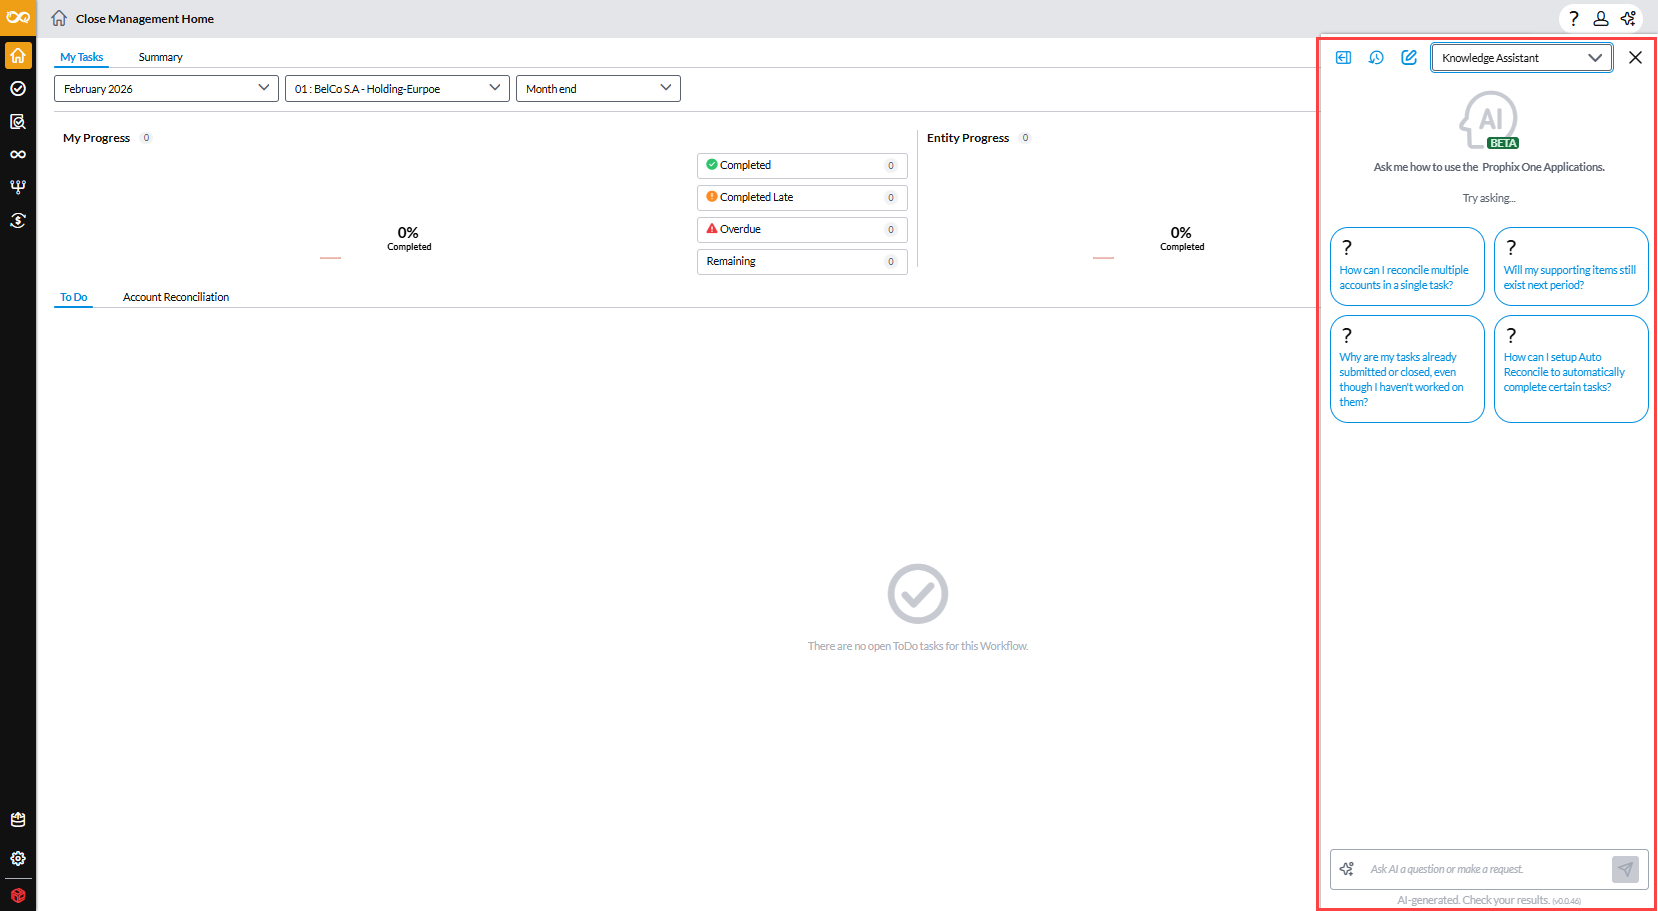Expand the February 2026 period dropdown

click(166, 89)
